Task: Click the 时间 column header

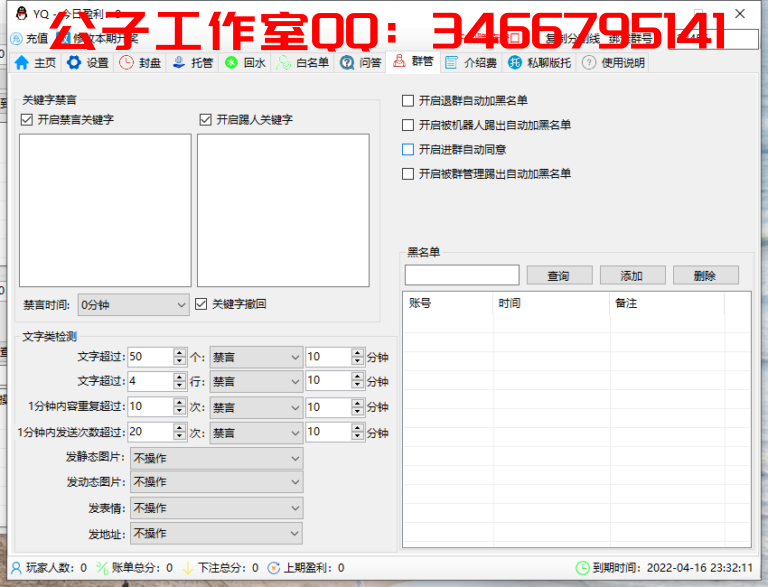Action: 552,303
